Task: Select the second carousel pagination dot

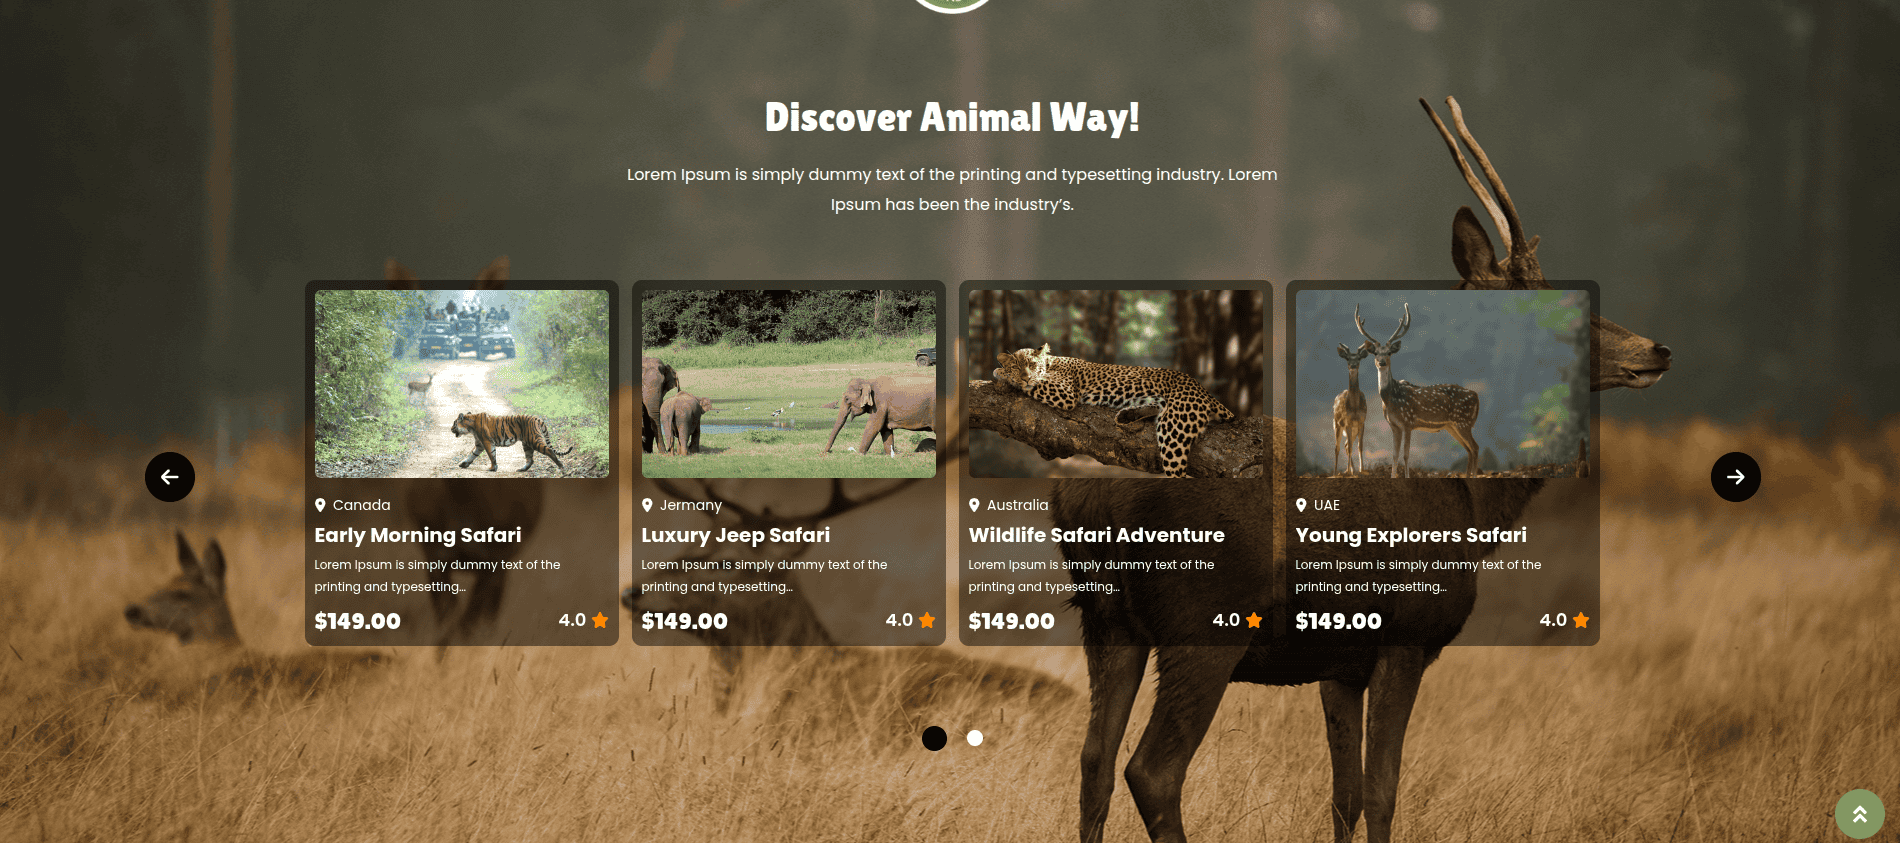Action: 975,738
